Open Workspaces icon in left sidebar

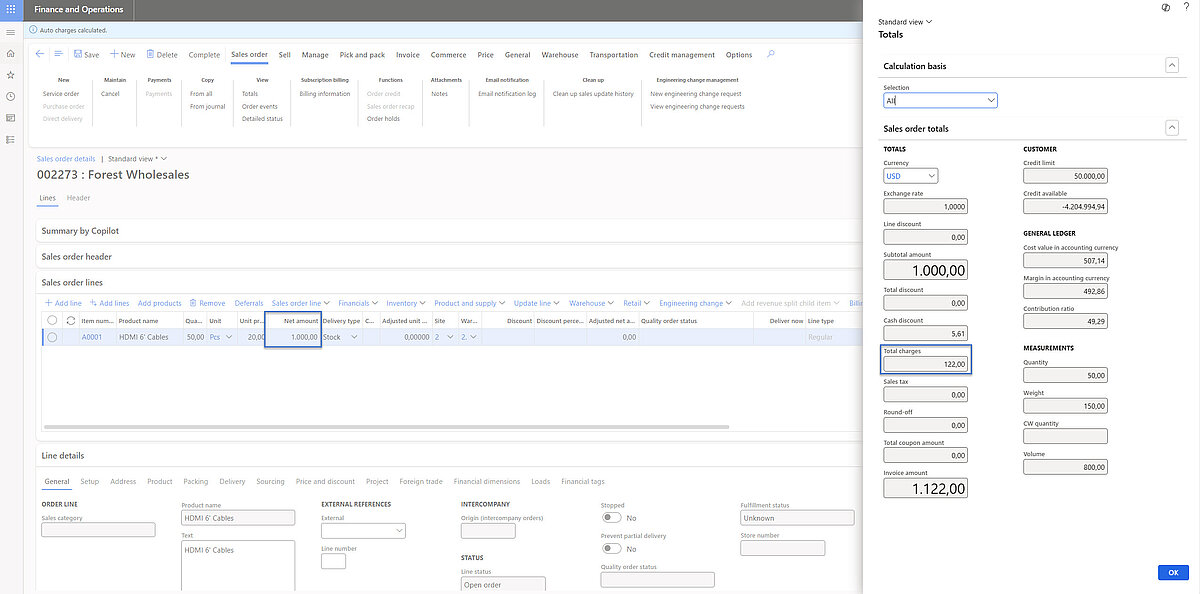(10, 118)
